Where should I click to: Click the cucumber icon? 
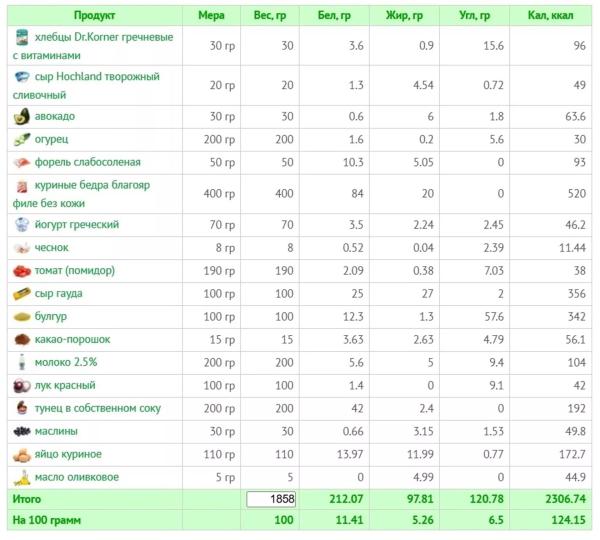[21, 140]
